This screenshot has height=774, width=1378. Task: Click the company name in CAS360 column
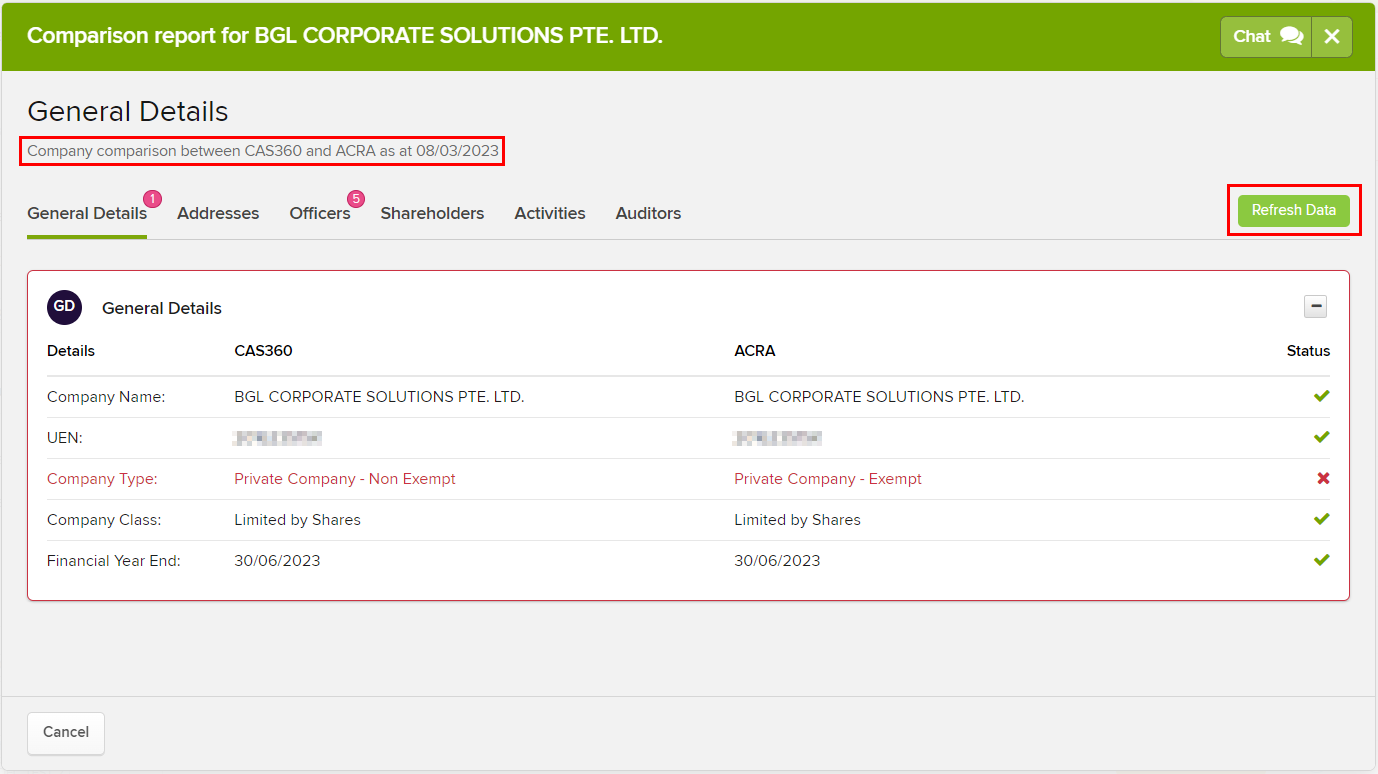click(379, 397)
